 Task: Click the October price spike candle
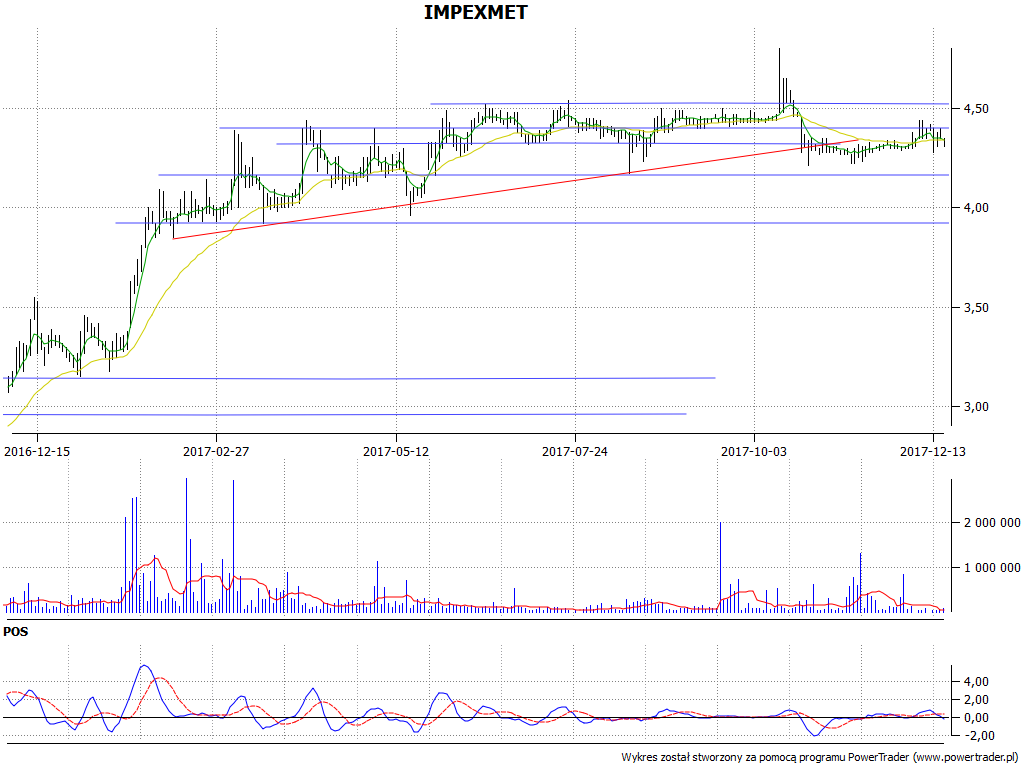(x=779, y=80)
